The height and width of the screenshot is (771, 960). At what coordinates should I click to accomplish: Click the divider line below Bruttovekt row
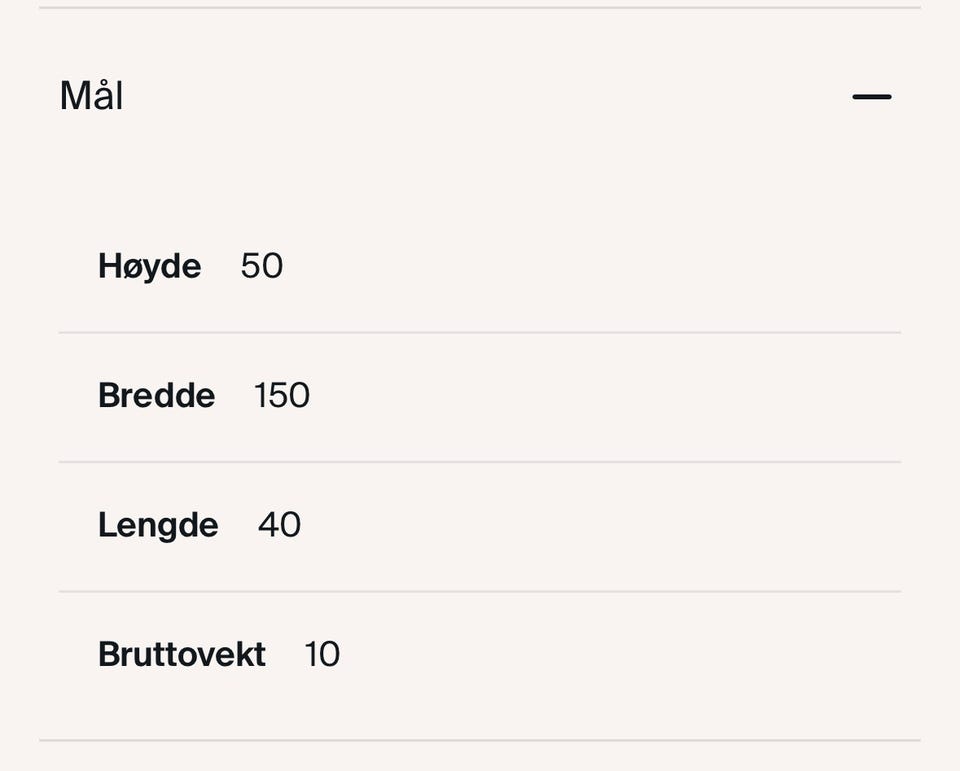480,740
